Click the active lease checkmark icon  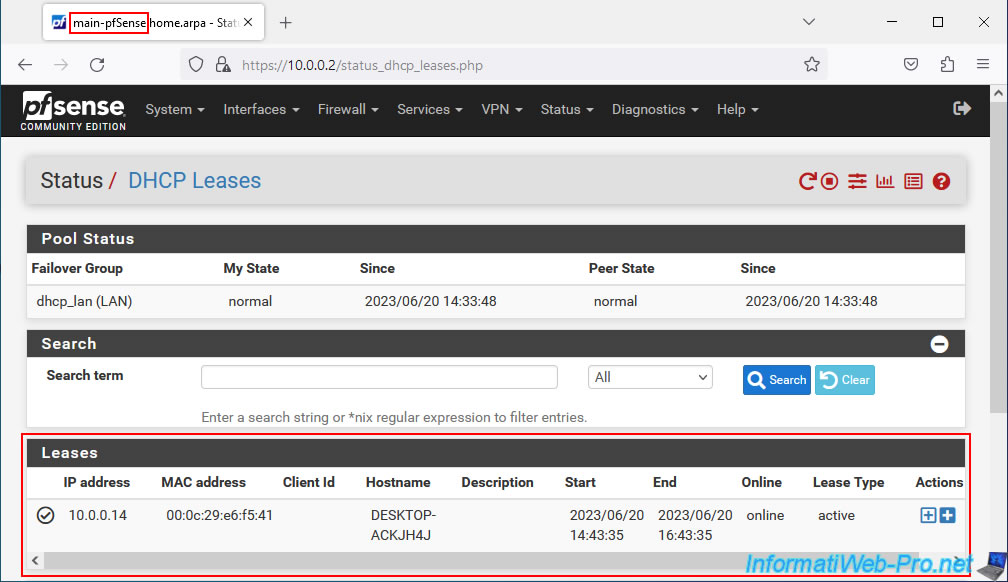click(x=46, y=515)
